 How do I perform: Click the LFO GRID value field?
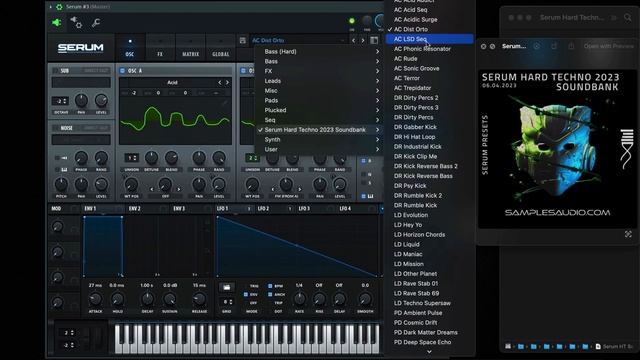click(227, 302)
